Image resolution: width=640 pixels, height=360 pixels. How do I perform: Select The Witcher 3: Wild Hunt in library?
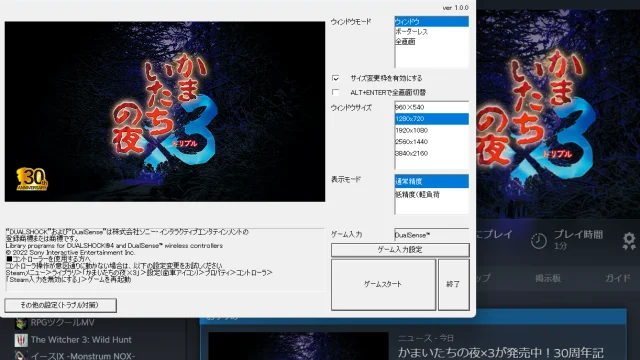(81, 340)
